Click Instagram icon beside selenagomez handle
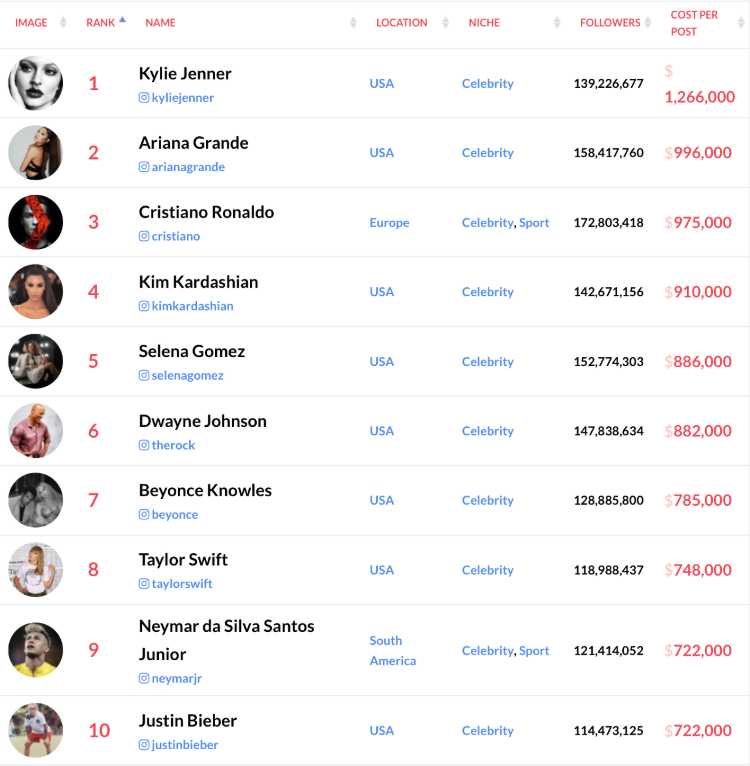The image size is (750, 766). (x=144, y=375)
